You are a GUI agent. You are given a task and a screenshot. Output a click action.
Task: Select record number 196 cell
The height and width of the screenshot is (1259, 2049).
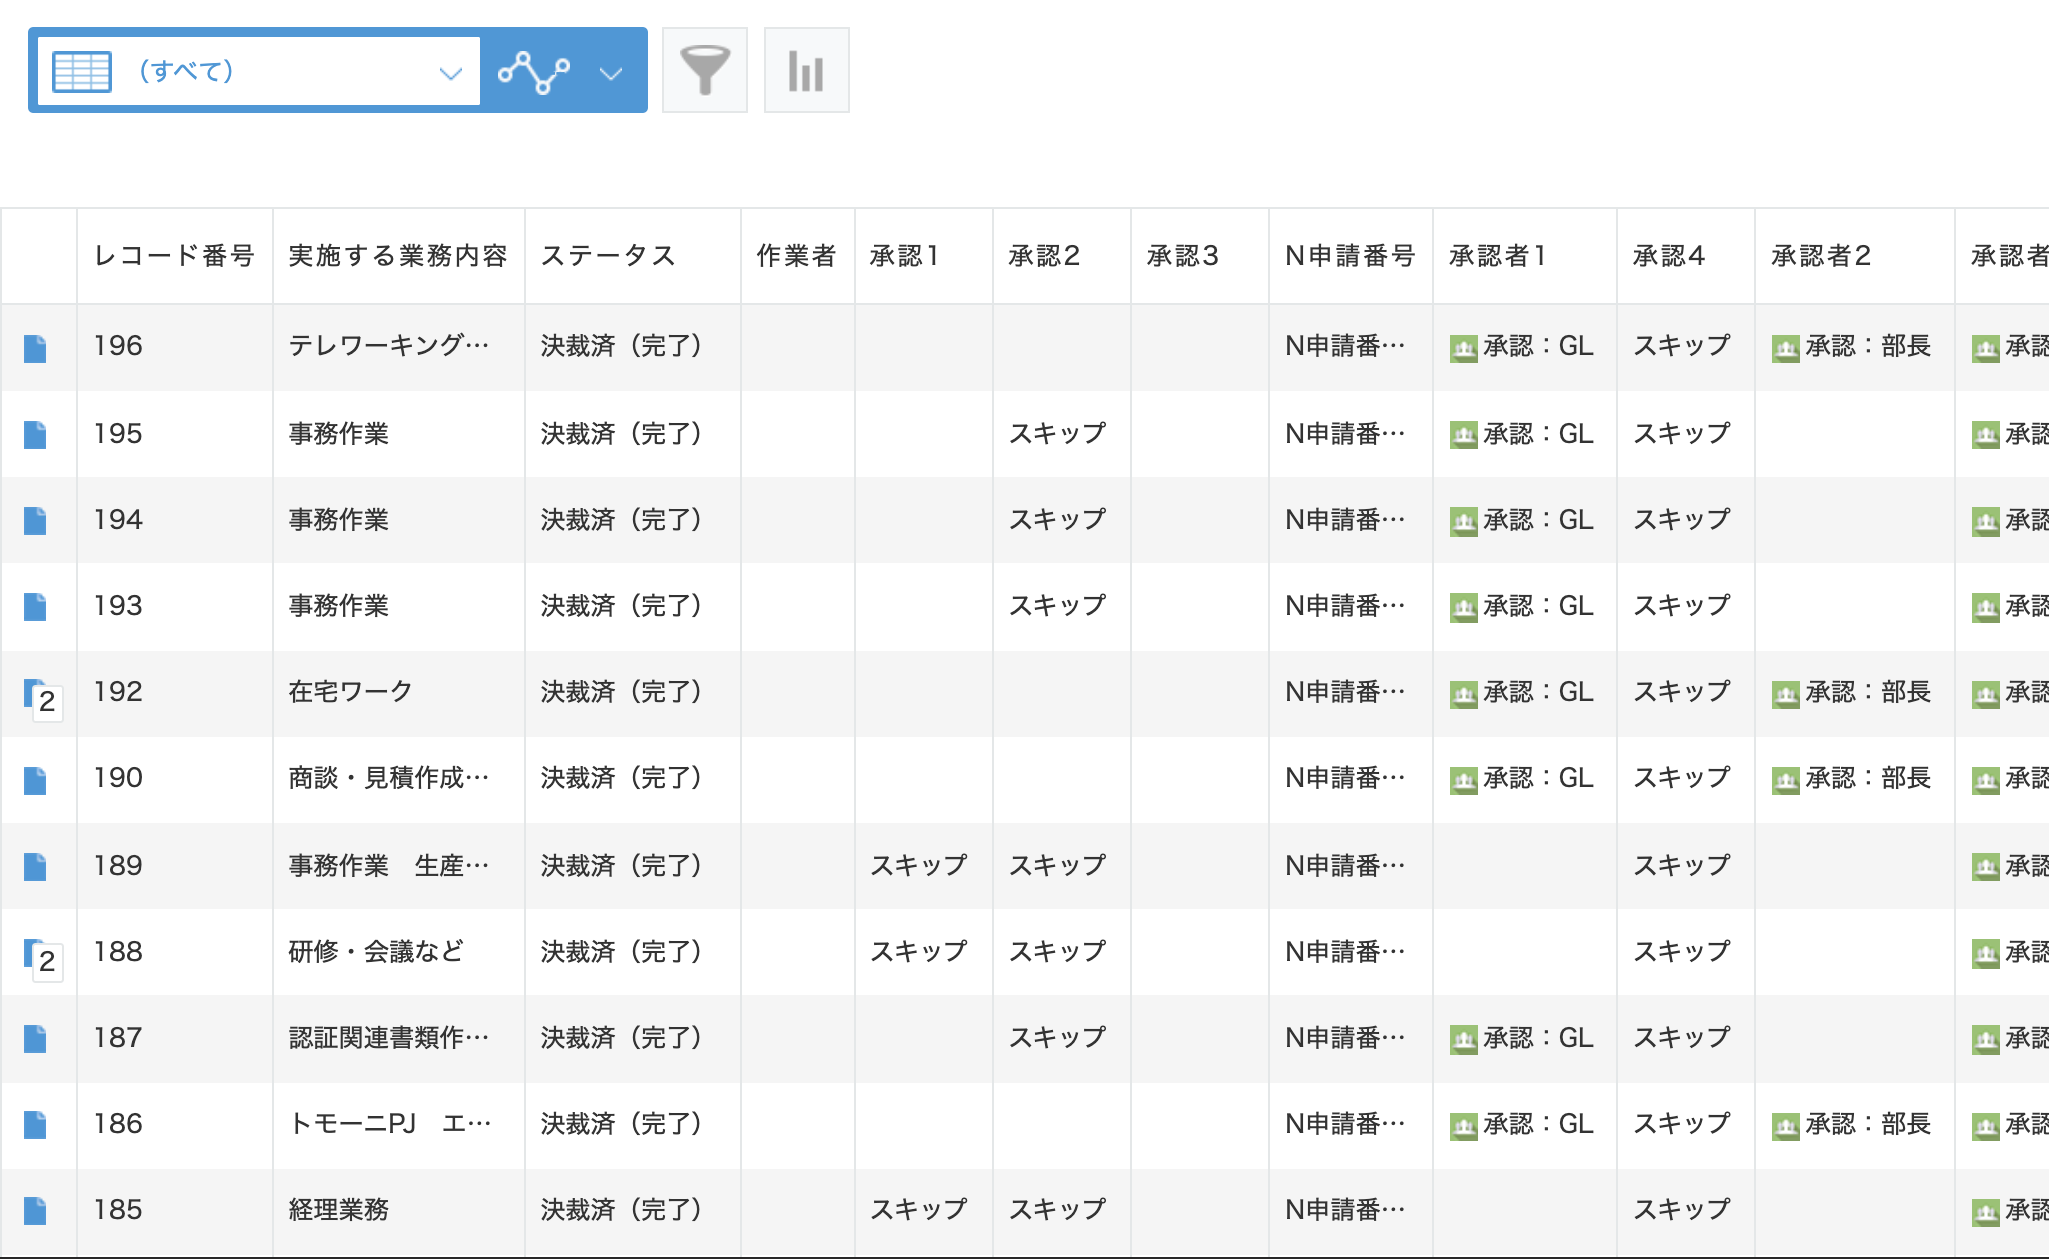[x=175, y=346]
